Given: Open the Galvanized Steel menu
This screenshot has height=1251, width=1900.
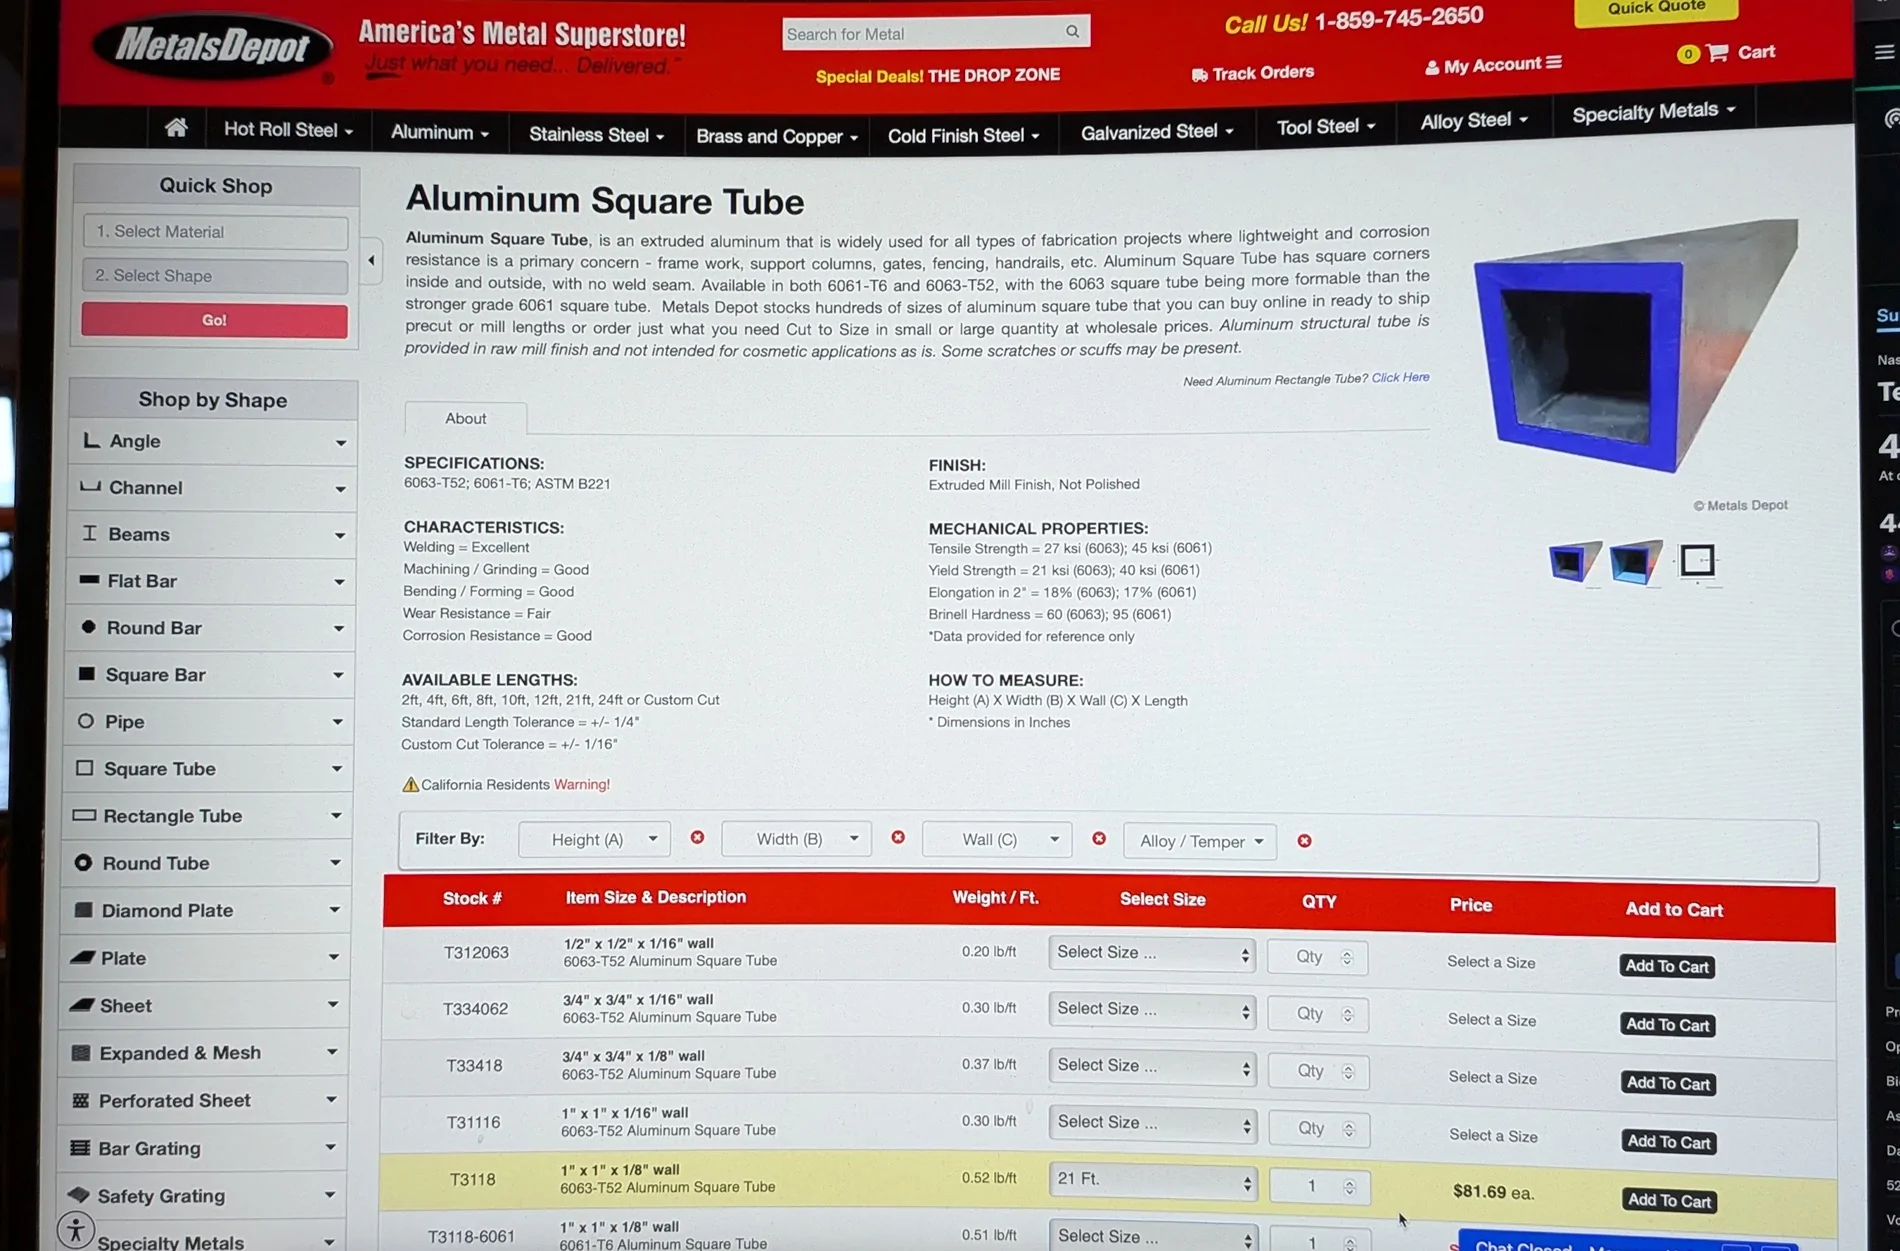Looking at the screenshot, I should click(x=1157, y=131).
